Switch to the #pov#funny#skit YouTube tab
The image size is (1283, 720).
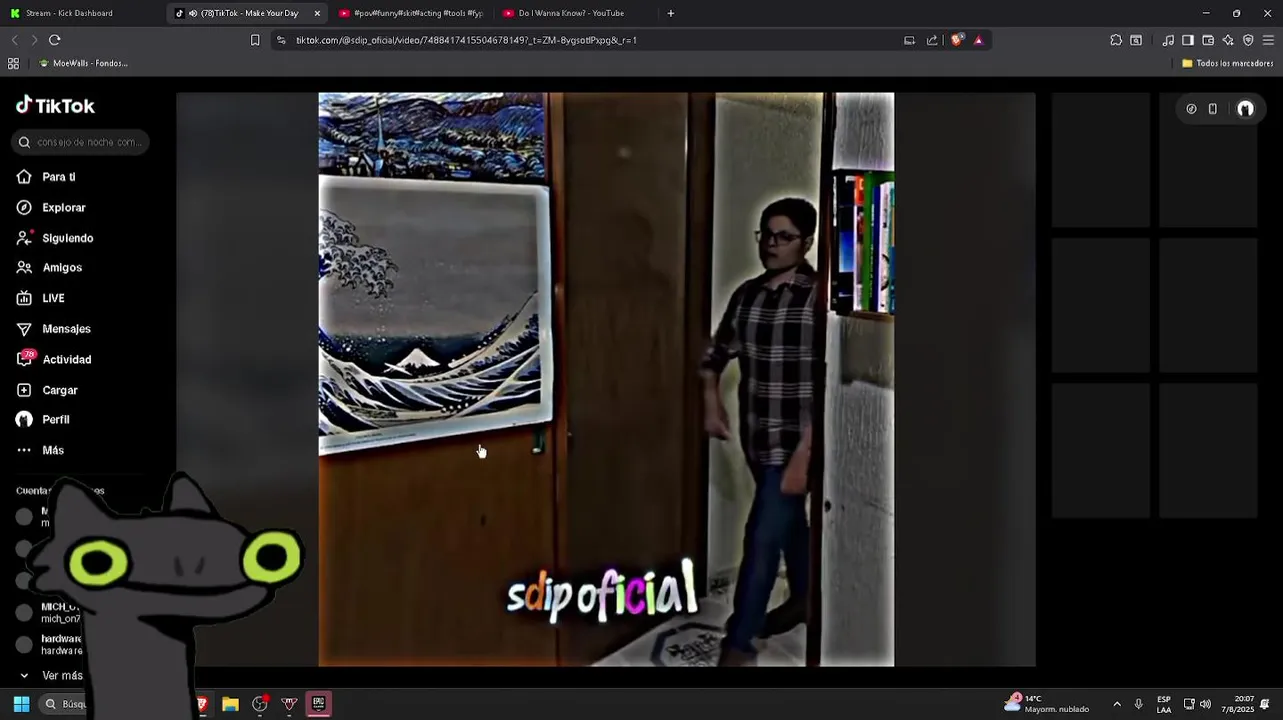(x=411, y=13)
